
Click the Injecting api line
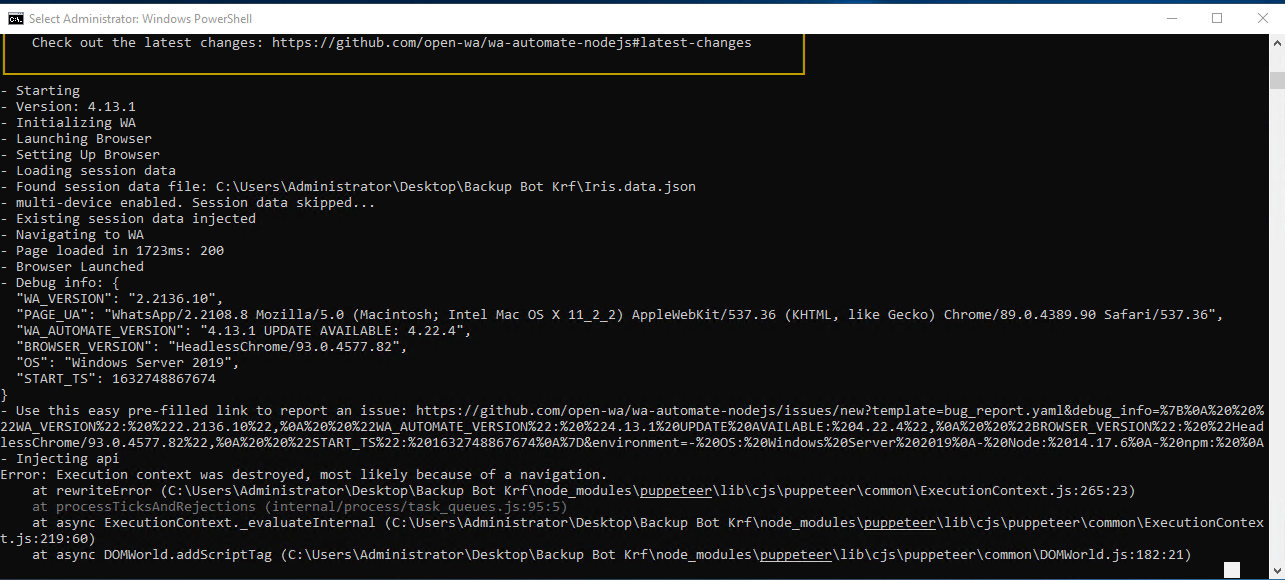(x=60, y=458)
